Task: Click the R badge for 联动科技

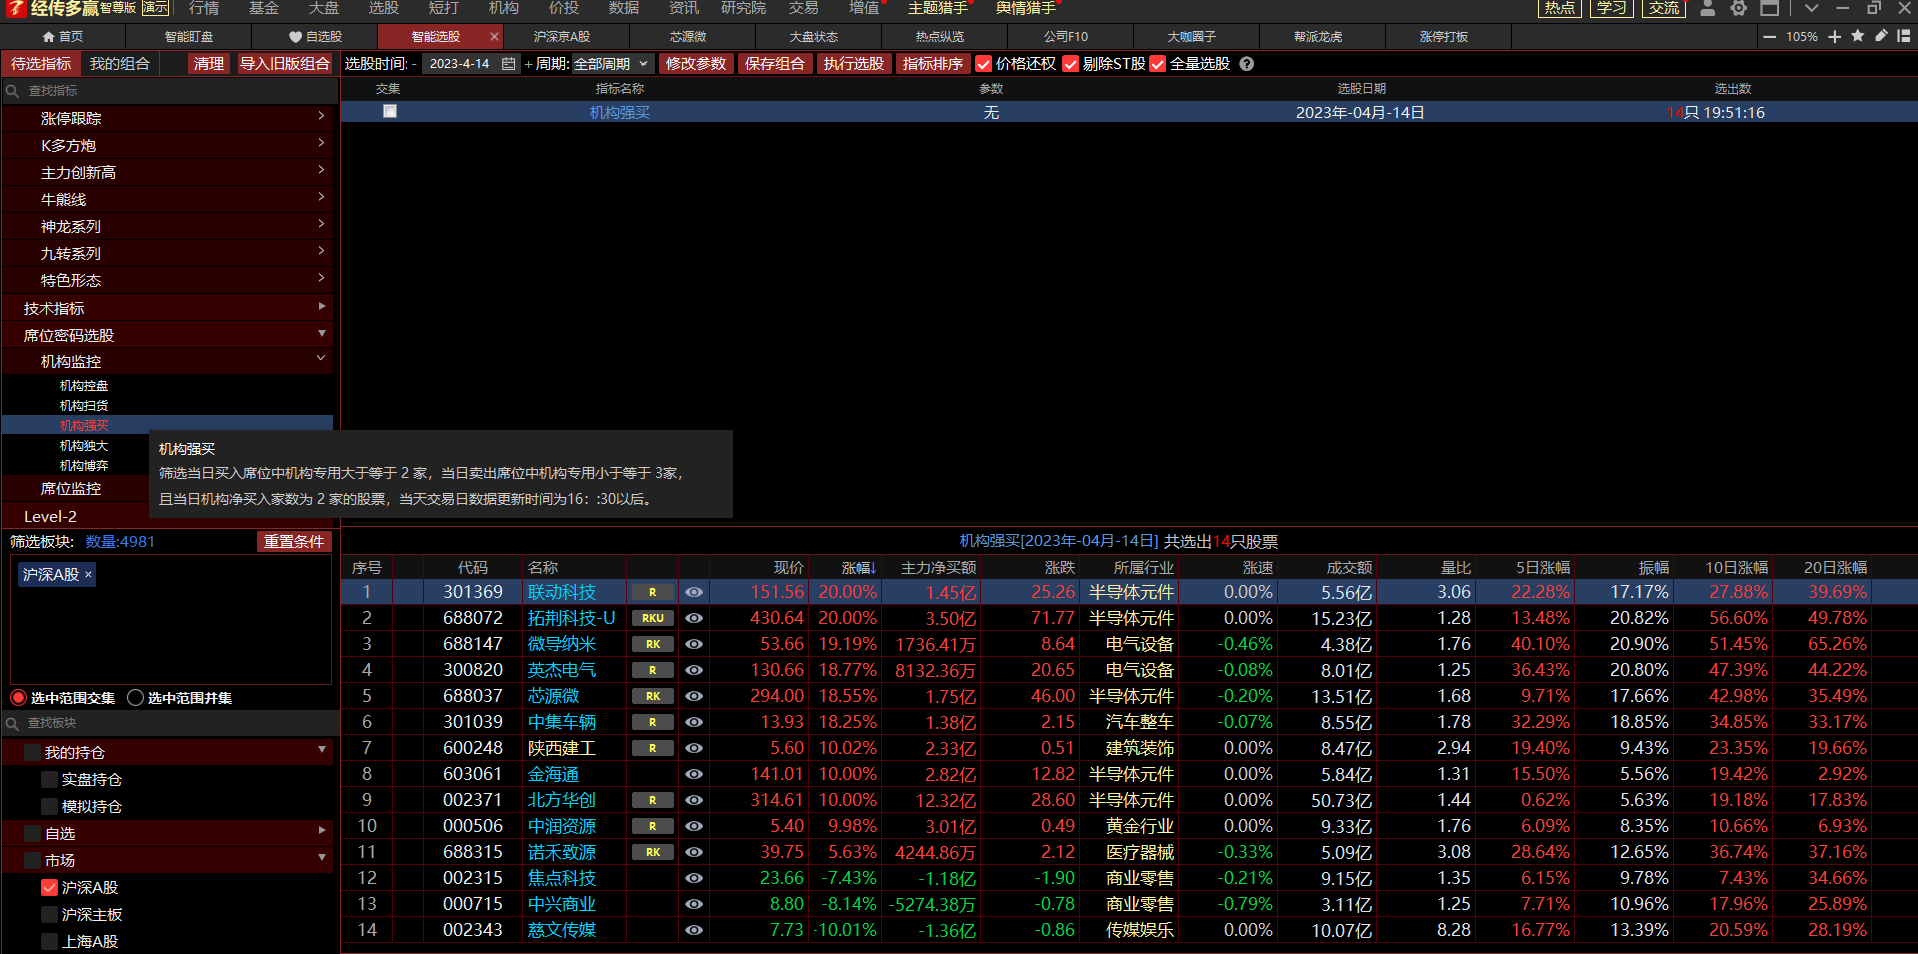Action: click(652, 593)
